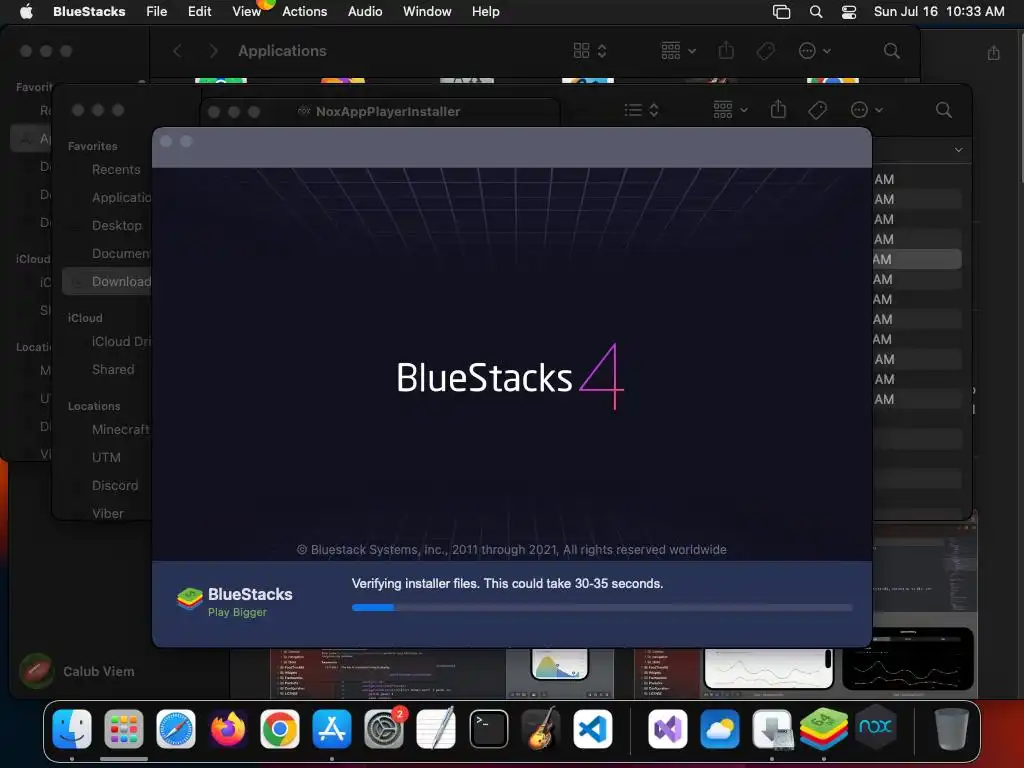This screenshot has height=768, width=1024.
Task: Click the BlueStacks Play Bigger logo
Action: tap(234, 601)
